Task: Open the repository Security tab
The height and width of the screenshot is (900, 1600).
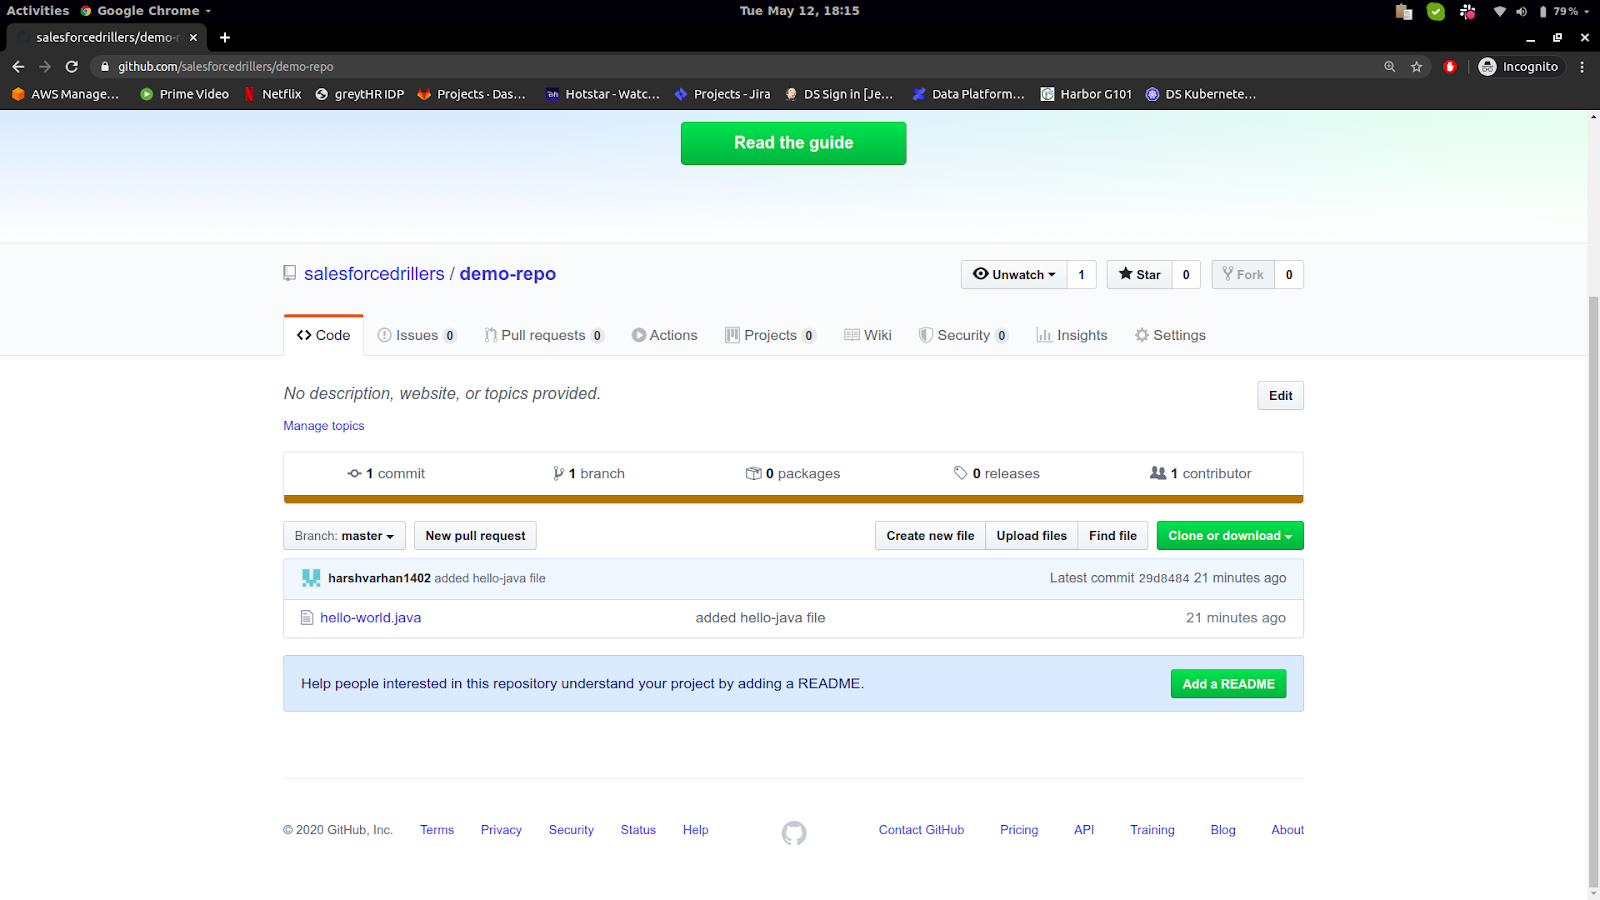Action: [x=964, y=335]
